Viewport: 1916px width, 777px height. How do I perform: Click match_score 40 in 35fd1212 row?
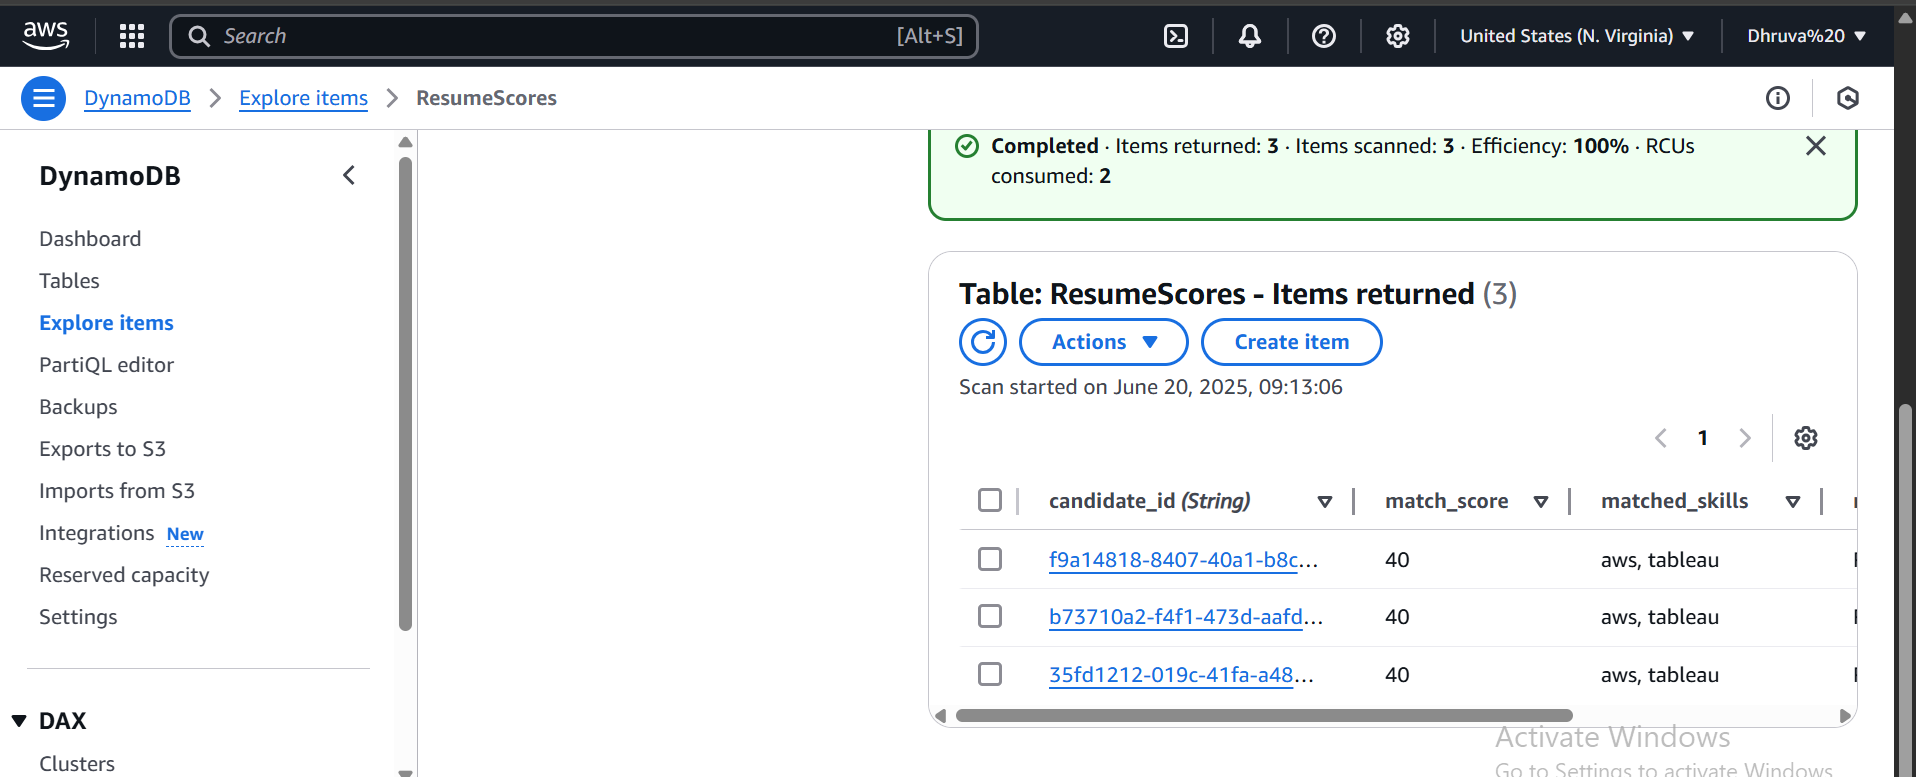click(1397, 675)
